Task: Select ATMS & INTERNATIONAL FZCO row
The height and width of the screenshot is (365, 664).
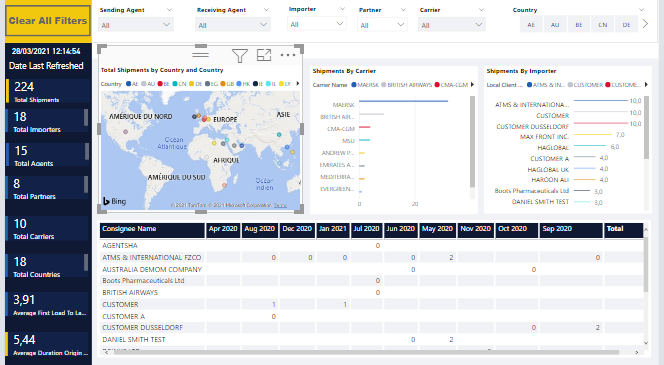Action: [x=372, y=257]
